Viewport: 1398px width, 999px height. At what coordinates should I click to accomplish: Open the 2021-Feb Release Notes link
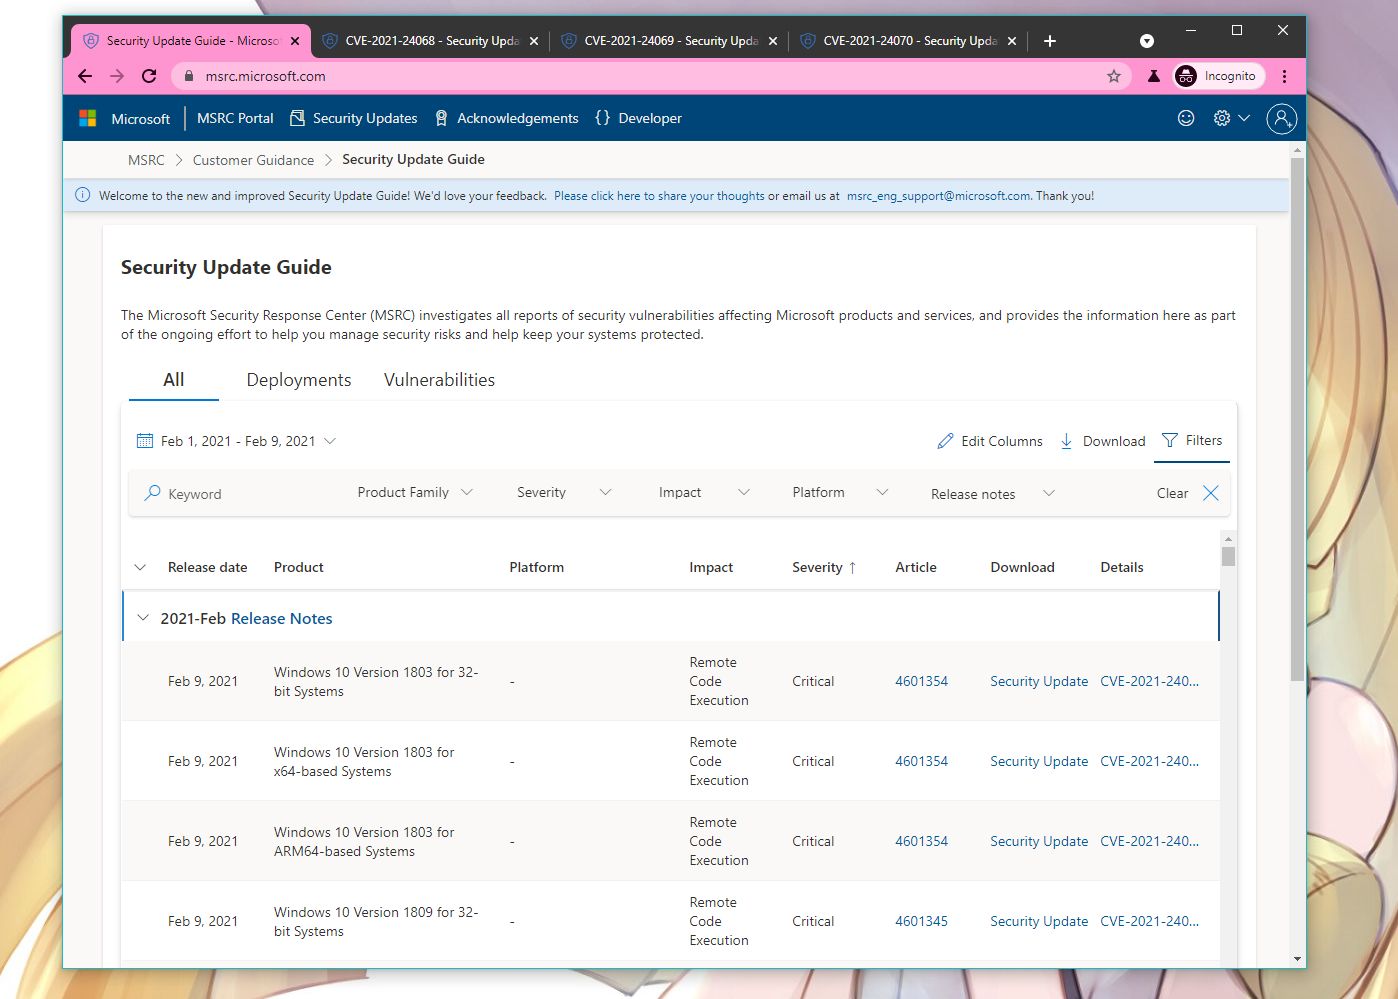tap(282, 619)
